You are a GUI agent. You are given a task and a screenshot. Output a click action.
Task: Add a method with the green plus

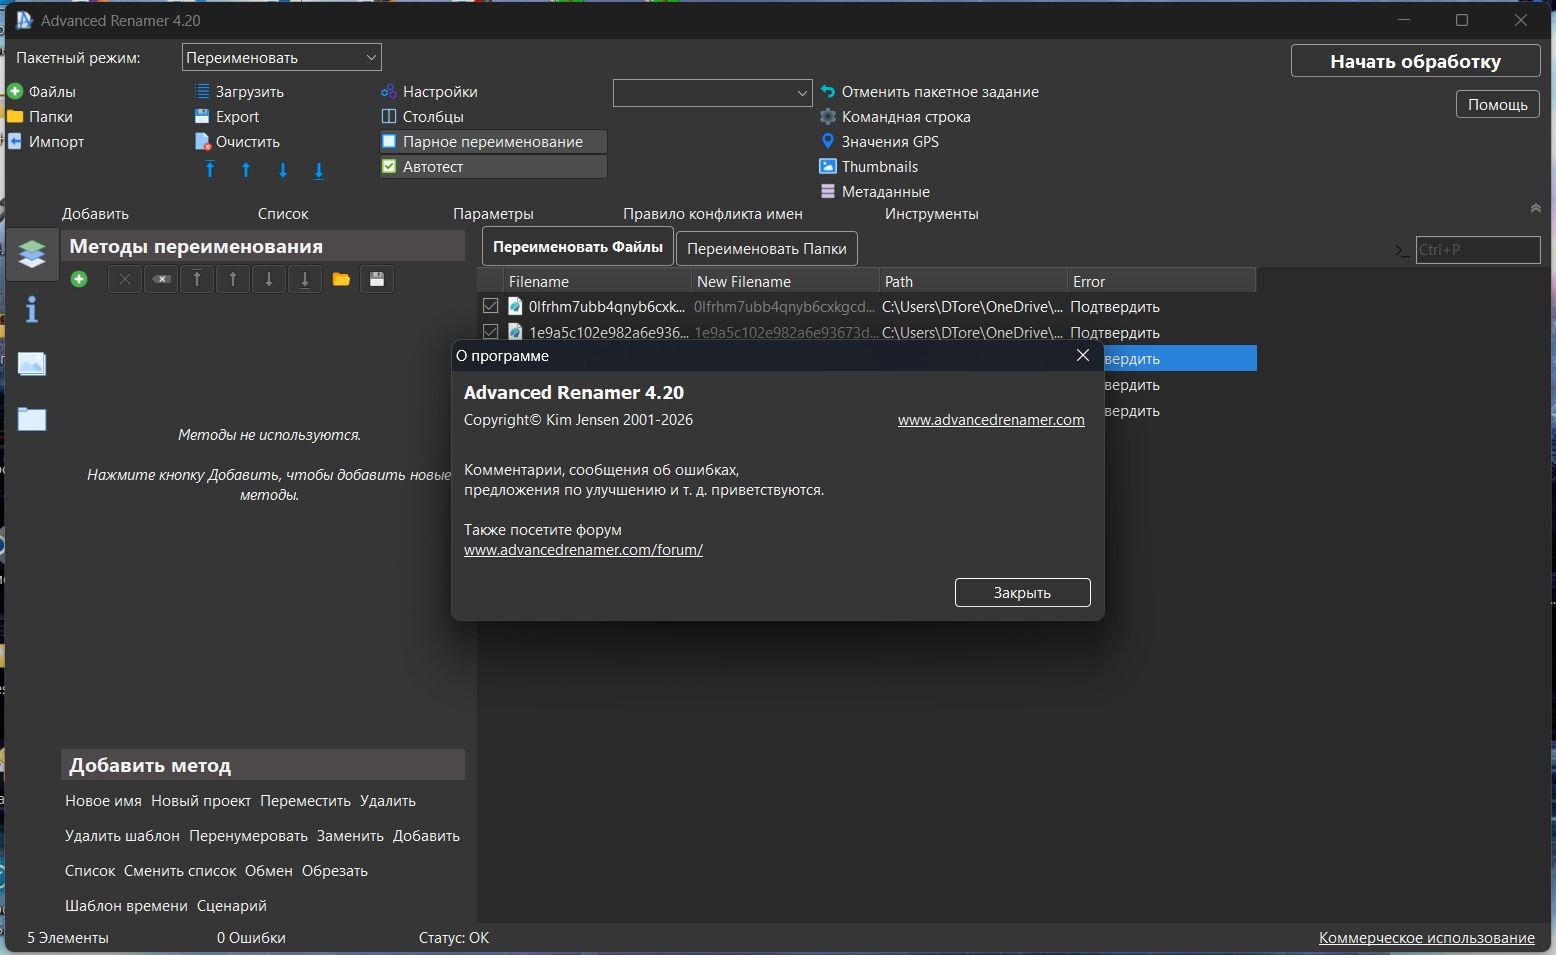(79, 280)
